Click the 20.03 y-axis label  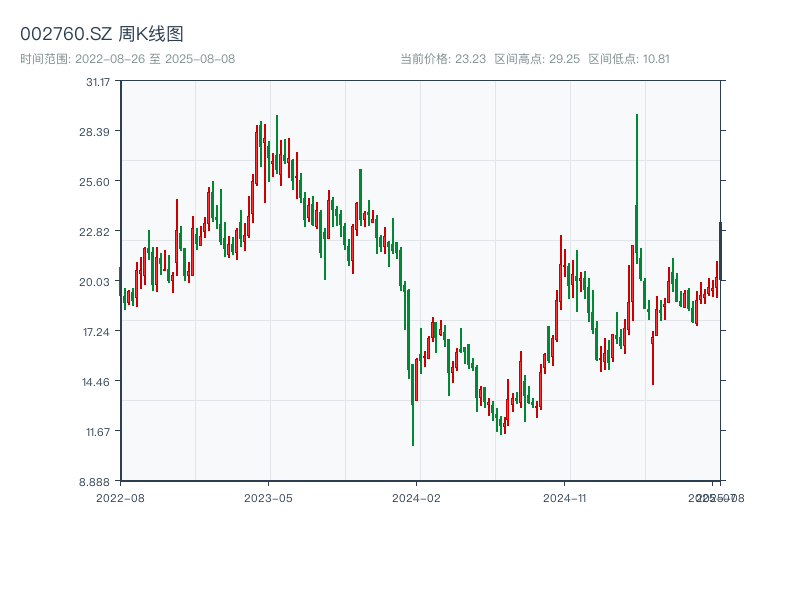click(94, 282)
